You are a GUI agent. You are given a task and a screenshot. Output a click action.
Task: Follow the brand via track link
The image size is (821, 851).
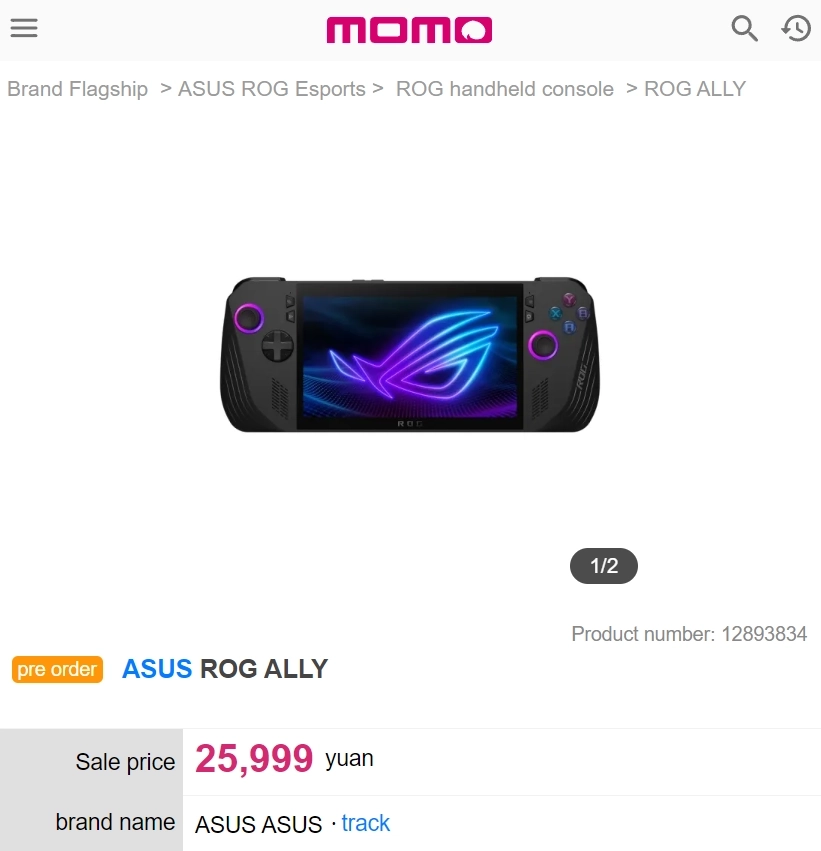pos(365,823)
